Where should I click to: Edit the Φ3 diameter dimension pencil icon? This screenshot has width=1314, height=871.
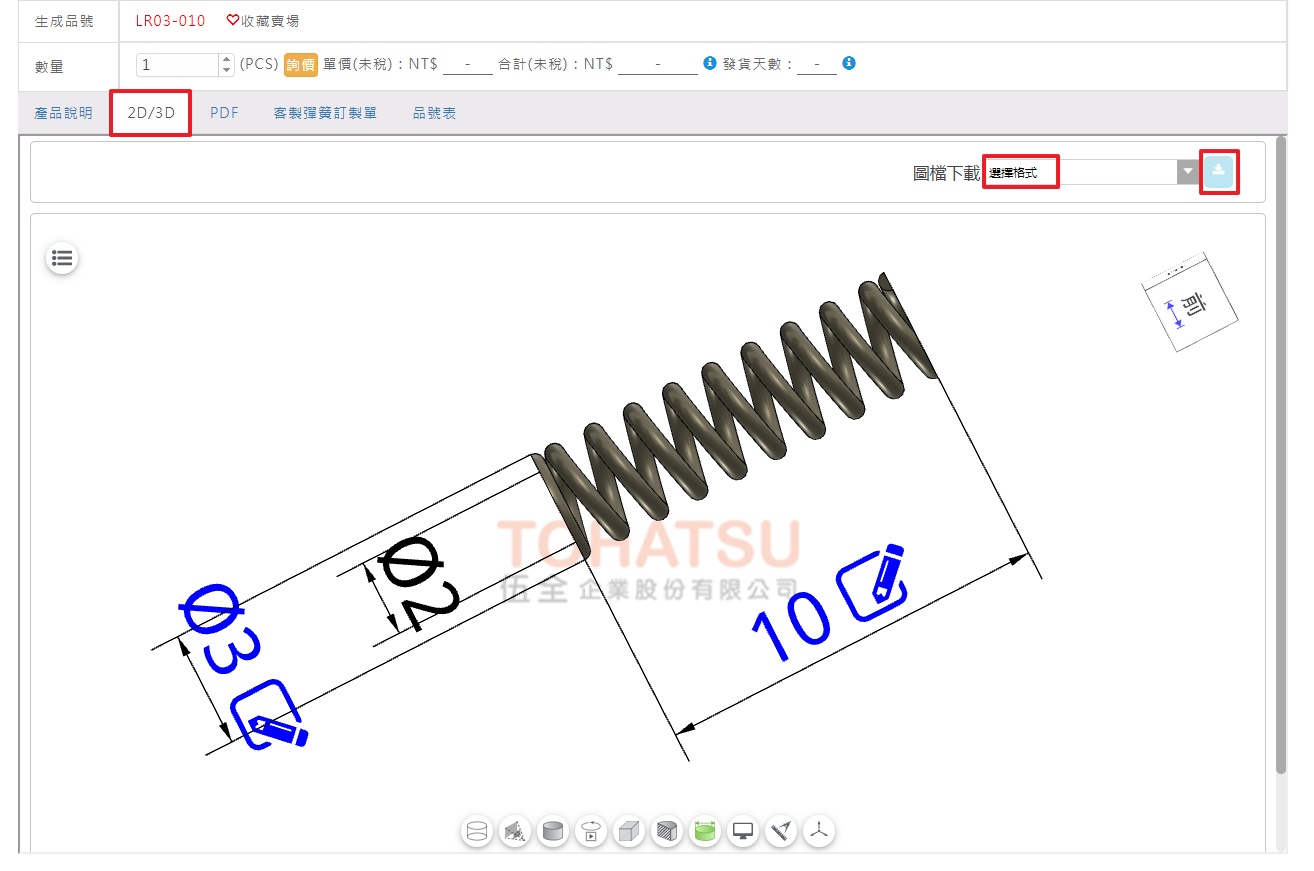pos(268,715)
